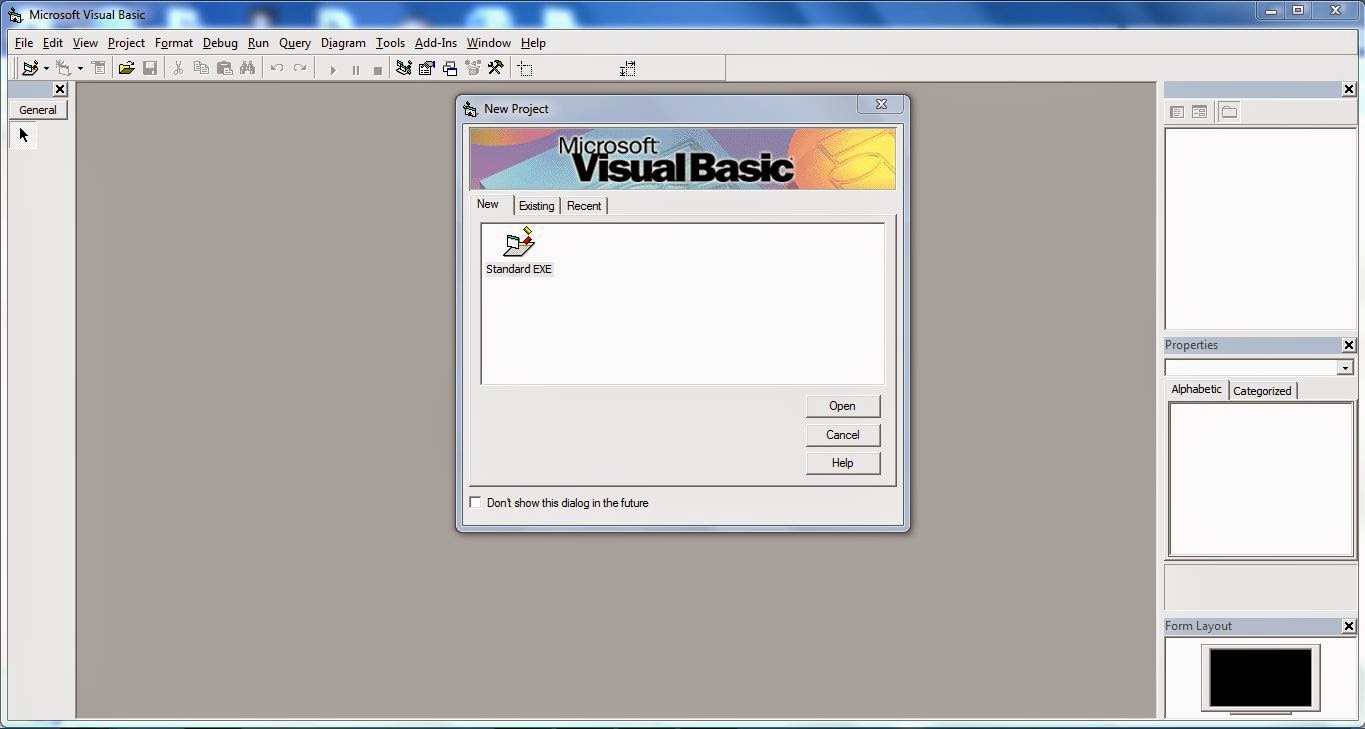The image size is (1365, 729).
Task: Click the Cut scissors icon
Action: click(178, 68)
